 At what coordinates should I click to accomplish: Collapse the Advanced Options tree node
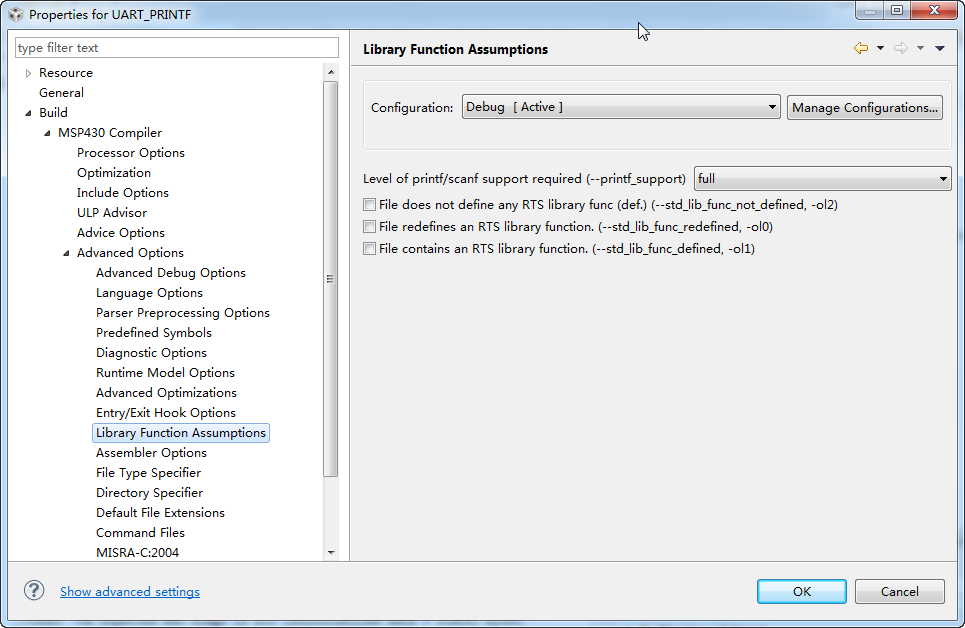pyautogui.click(x=66, y=253)
